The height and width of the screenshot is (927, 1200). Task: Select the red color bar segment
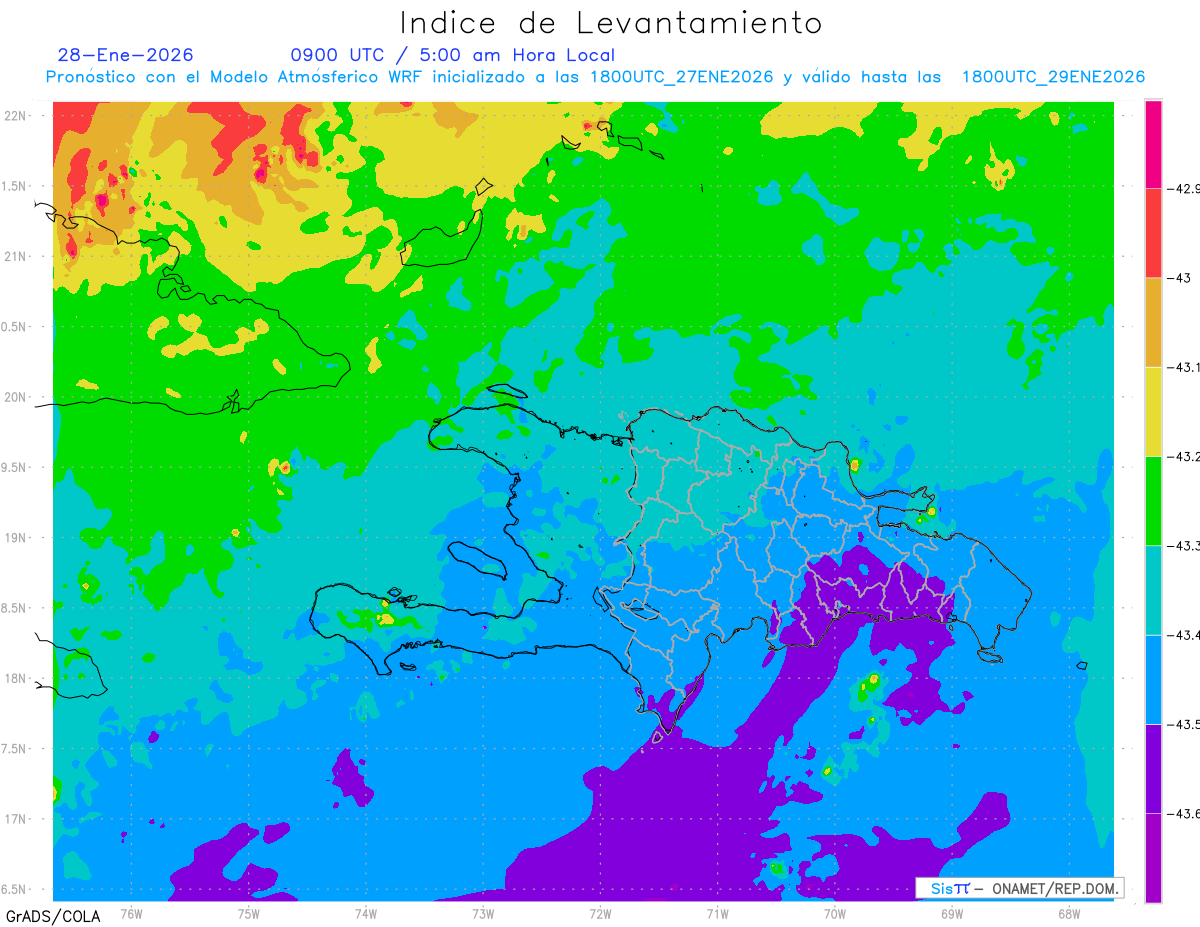(x=1153, y=233)
